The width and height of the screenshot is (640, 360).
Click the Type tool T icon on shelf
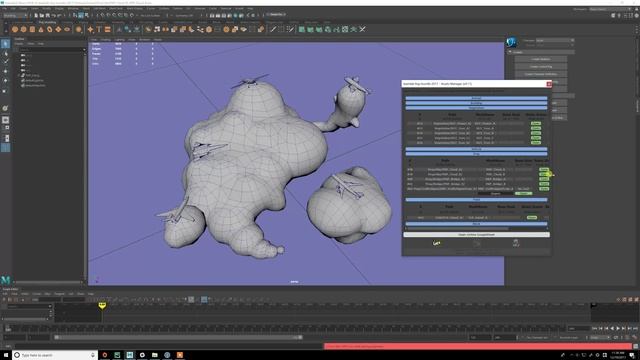(99, 29)
